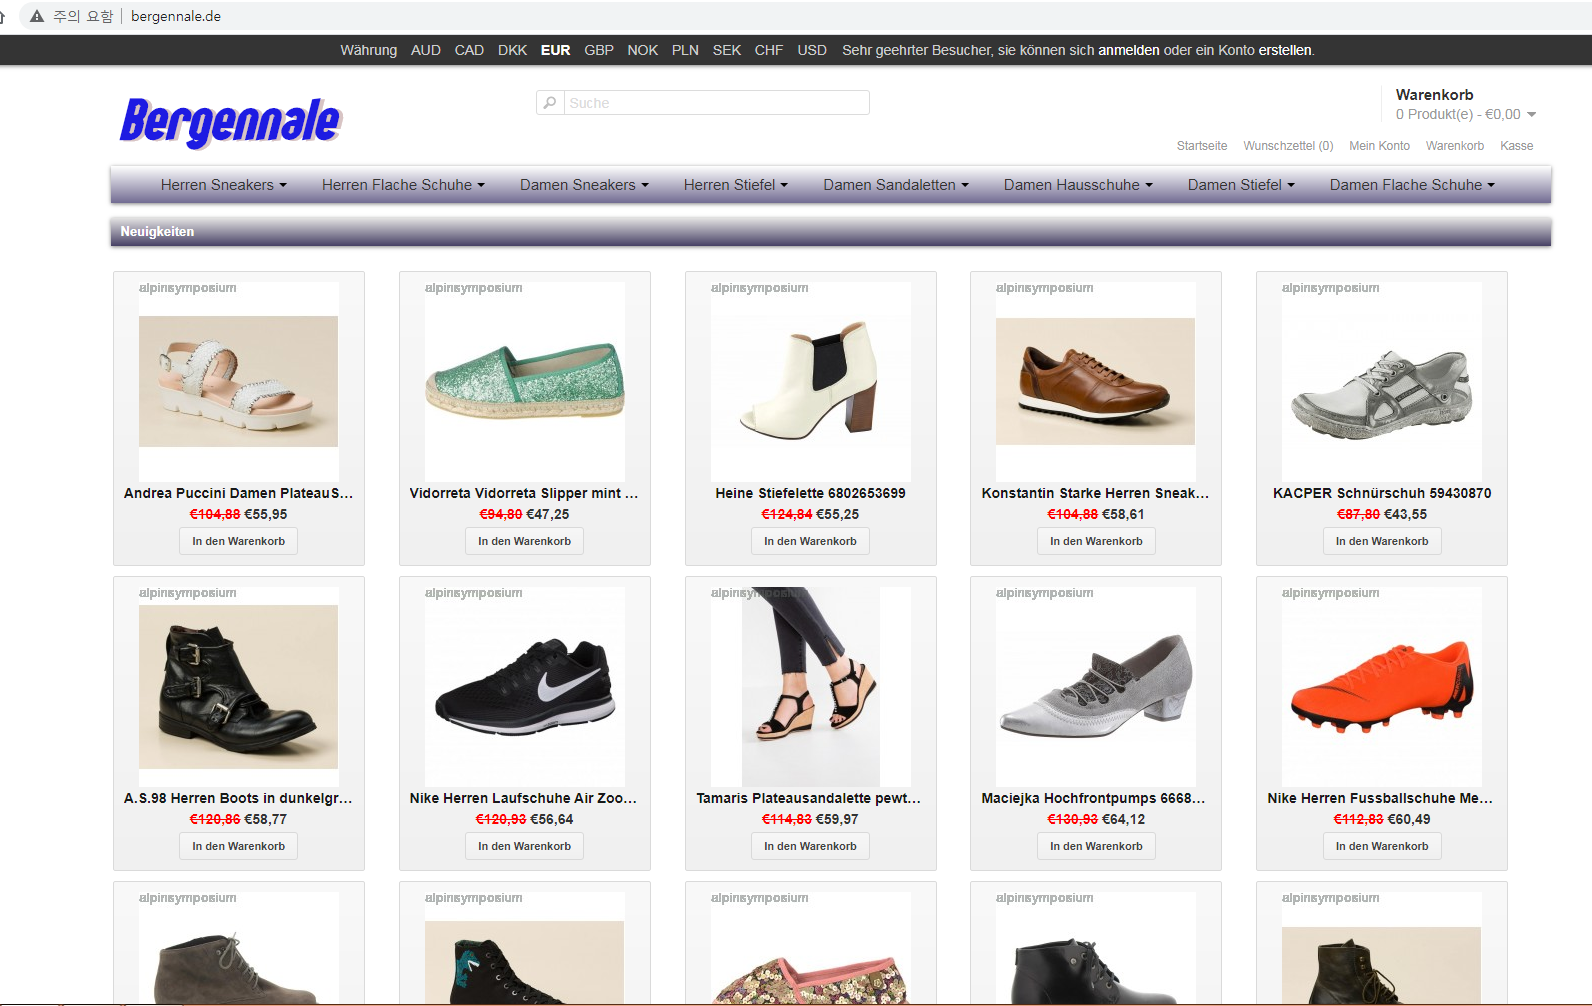Viewport: 1592px width, 1006px height.
Task: Add Vidorreta Slipper mint to Warenkorb
Action: (524, 541)
